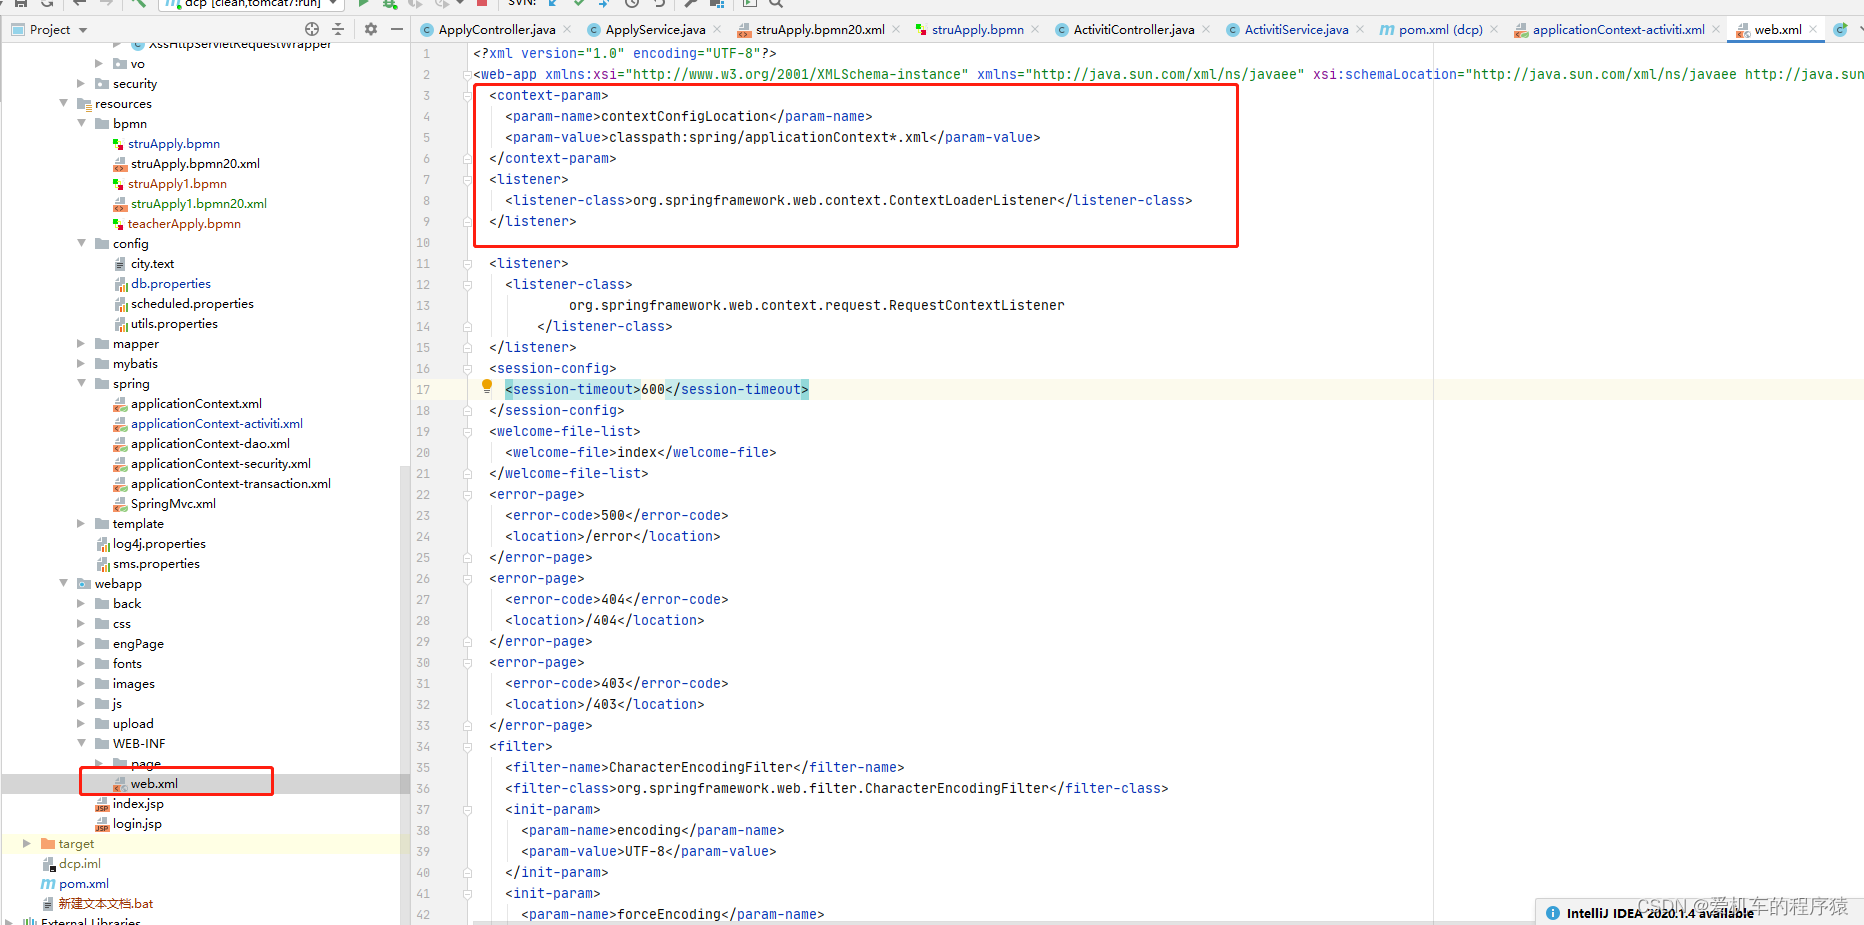The height and width of the screenshot is (925, 1864).
Task: Select log4j.properties file
Action: tap(158, 544)
